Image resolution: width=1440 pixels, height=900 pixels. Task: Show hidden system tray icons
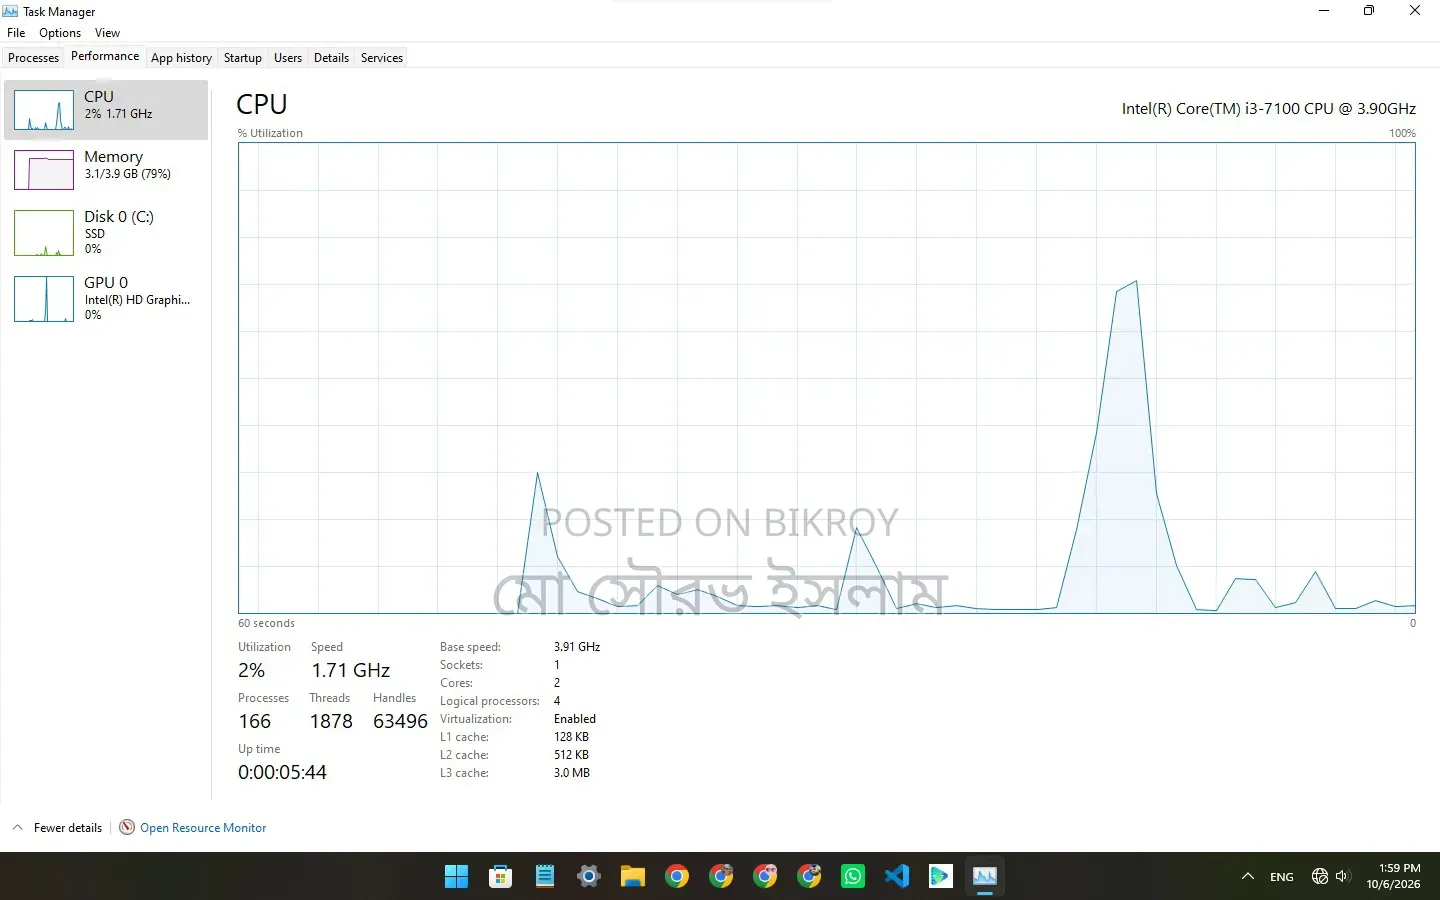[x=1248, y=877]
